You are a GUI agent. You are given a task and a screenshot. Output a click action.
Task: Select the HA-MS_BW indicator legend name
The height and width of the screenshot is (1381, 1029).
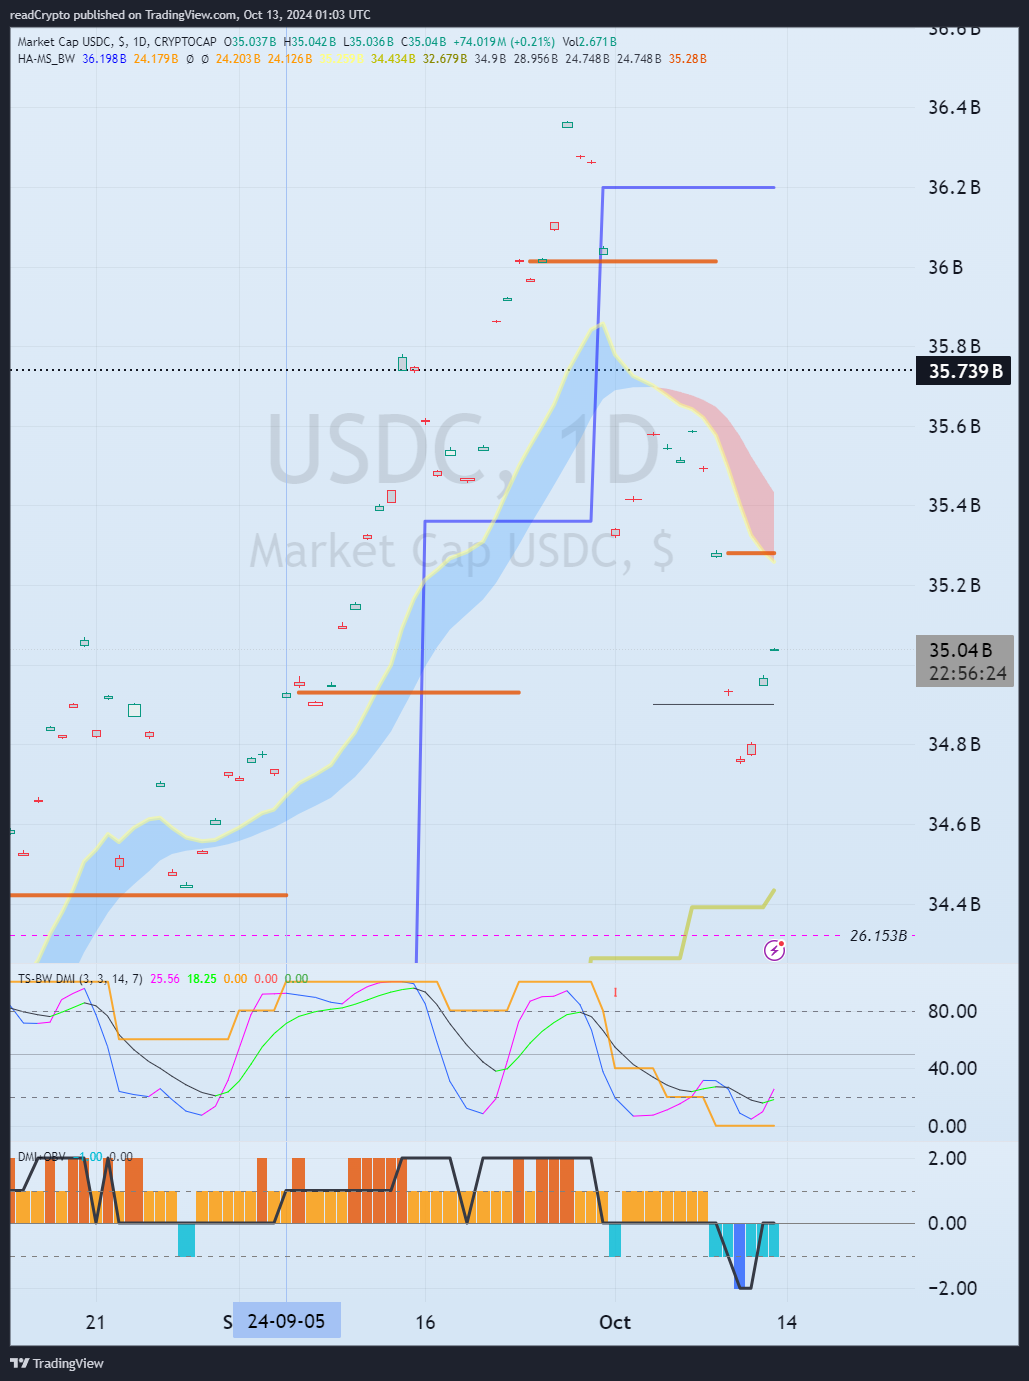click(x=46, y=59)
